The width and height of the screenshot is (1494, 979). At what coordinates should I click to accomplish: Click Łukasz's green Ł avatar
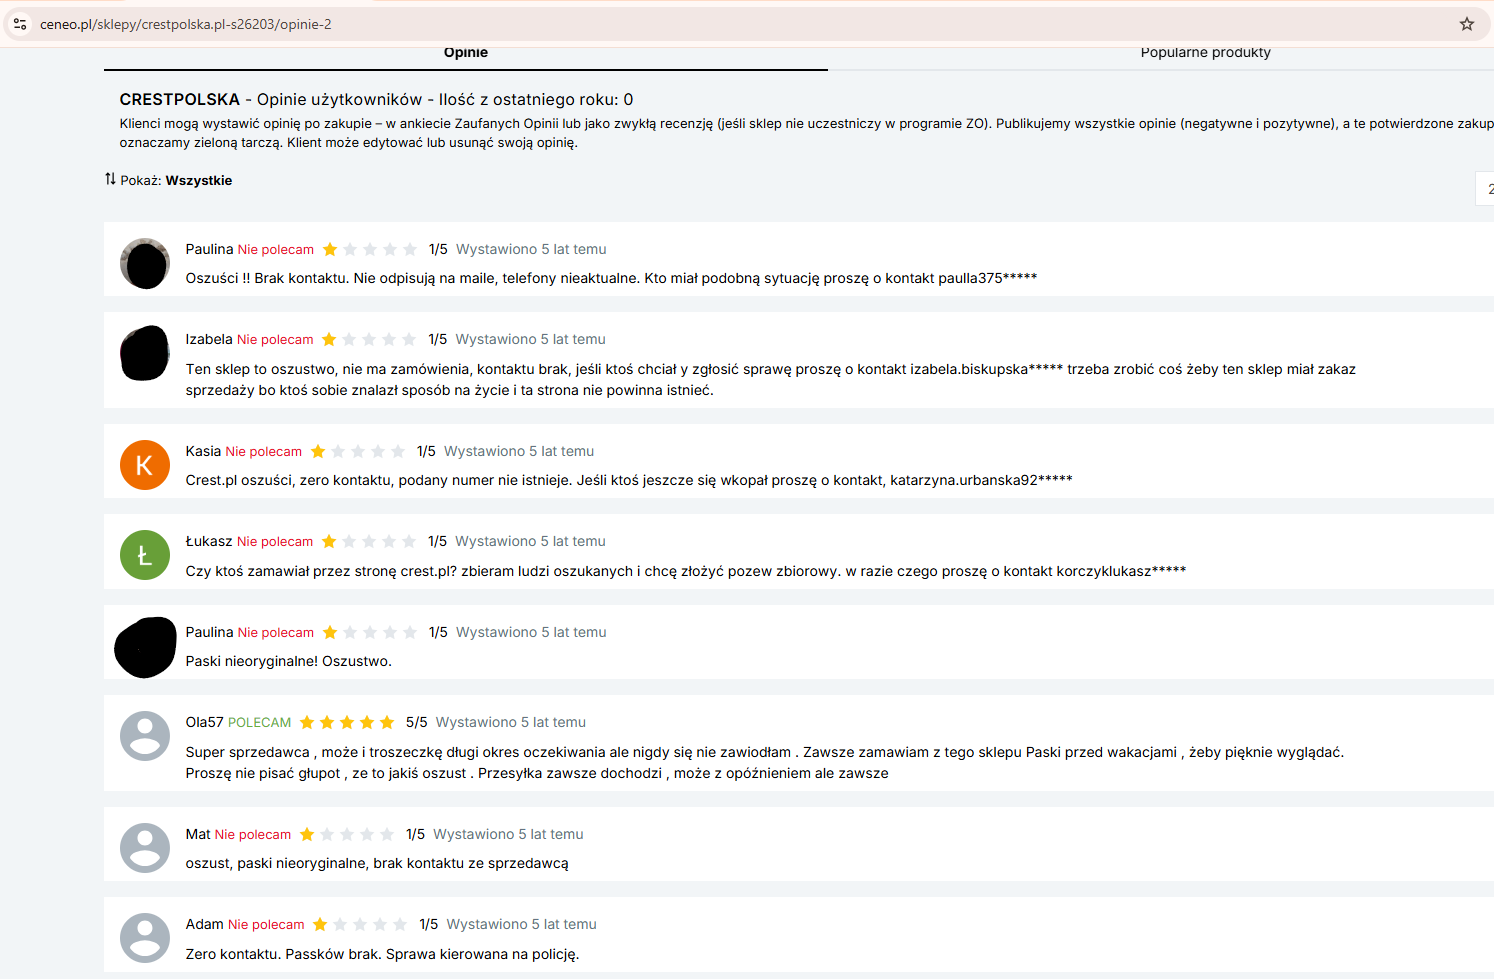pos(145,555)
